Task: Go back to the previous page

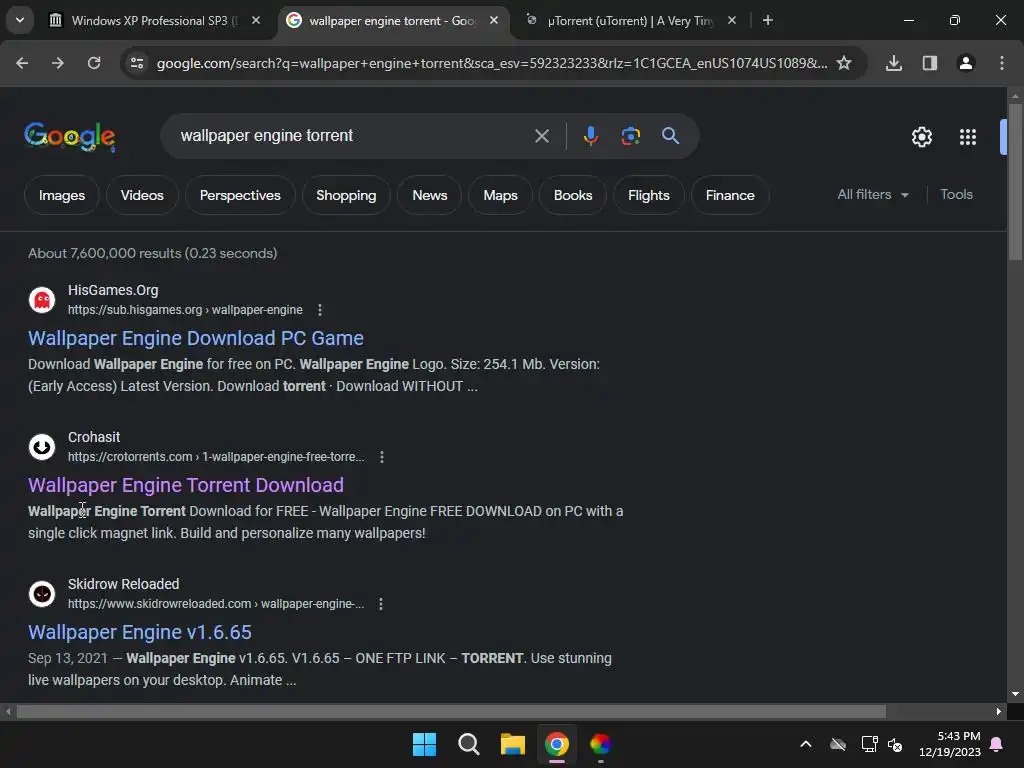Action: [x=22, y=63]
